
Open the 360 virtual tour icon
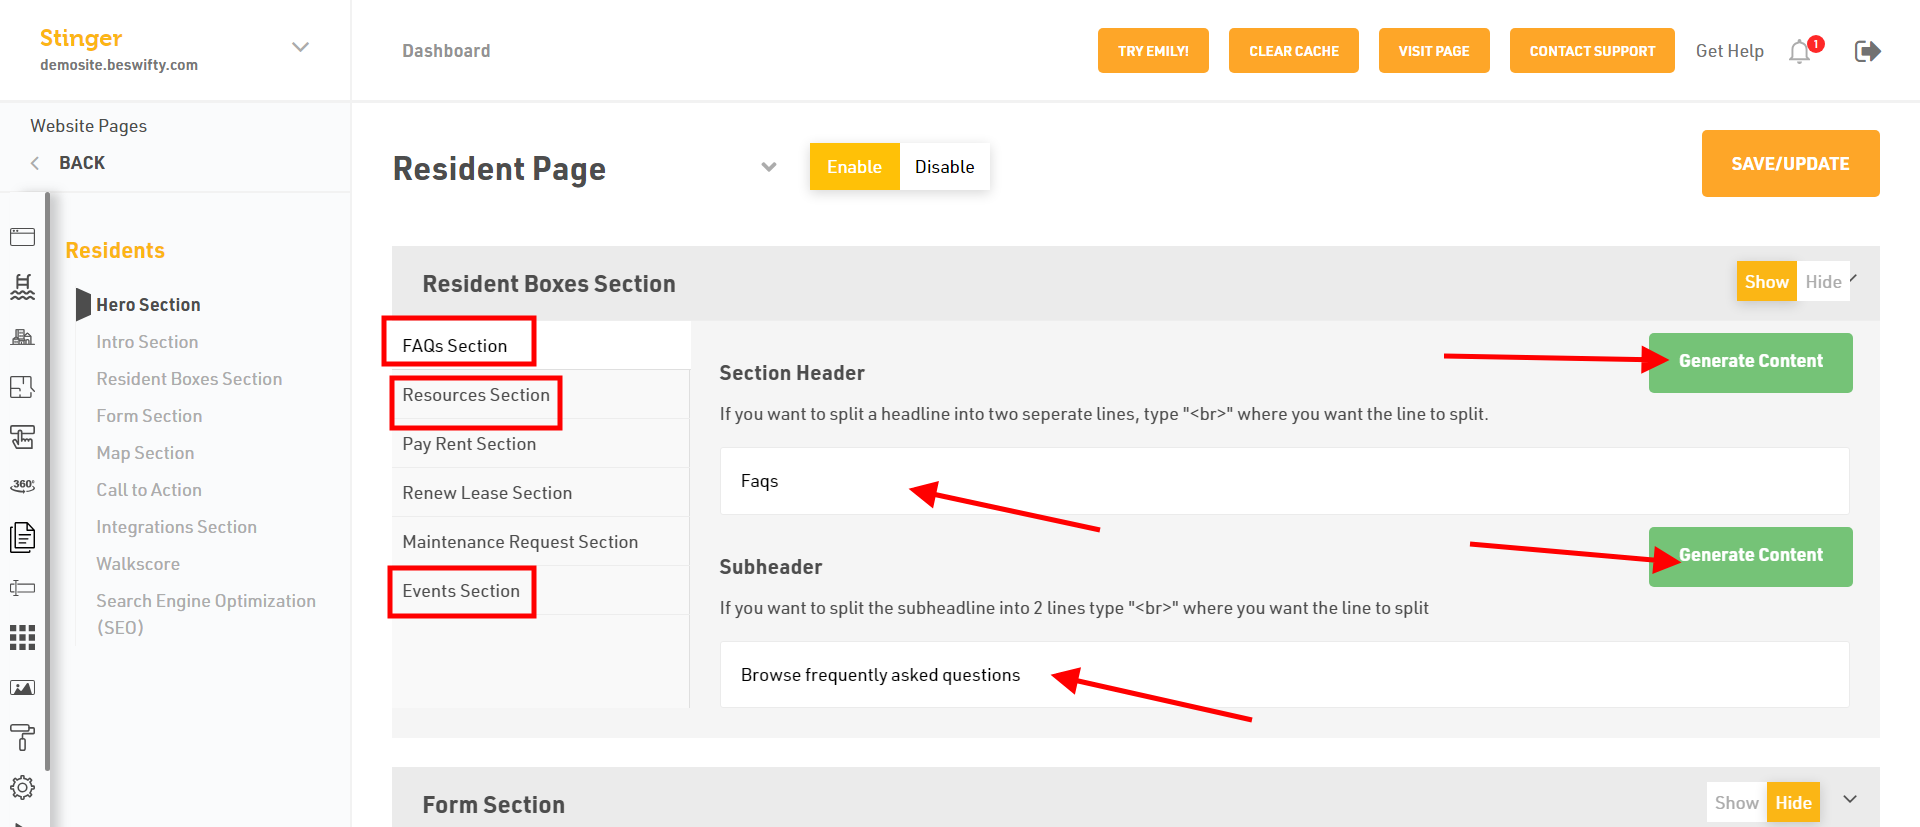[22, 486]
